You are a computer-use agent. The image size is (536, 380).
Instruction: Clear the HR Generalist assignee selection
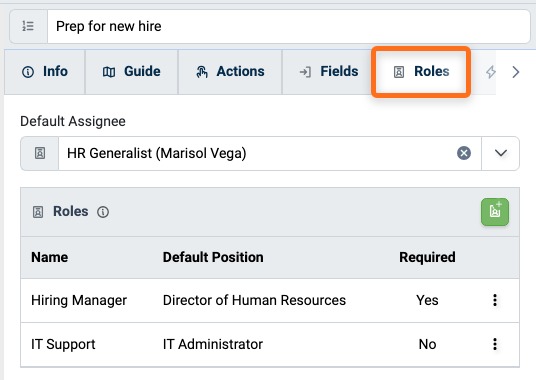click(464, 153)
